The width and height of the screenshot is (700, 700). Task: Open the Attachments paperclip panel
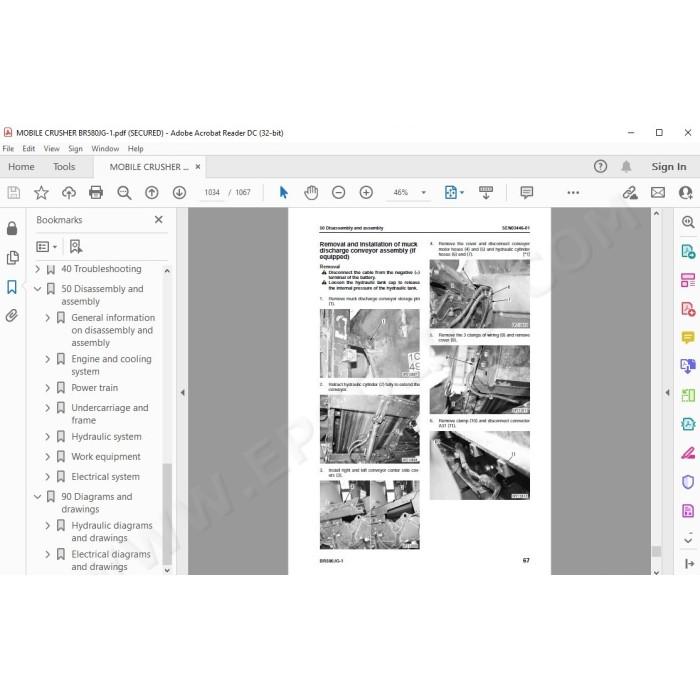tap(12, 316)
